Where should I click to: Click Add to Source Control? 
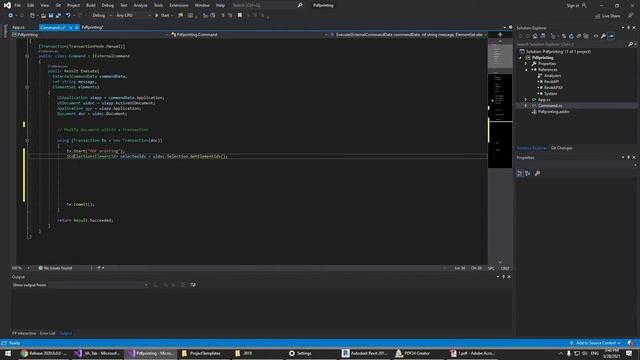[596, 343]
